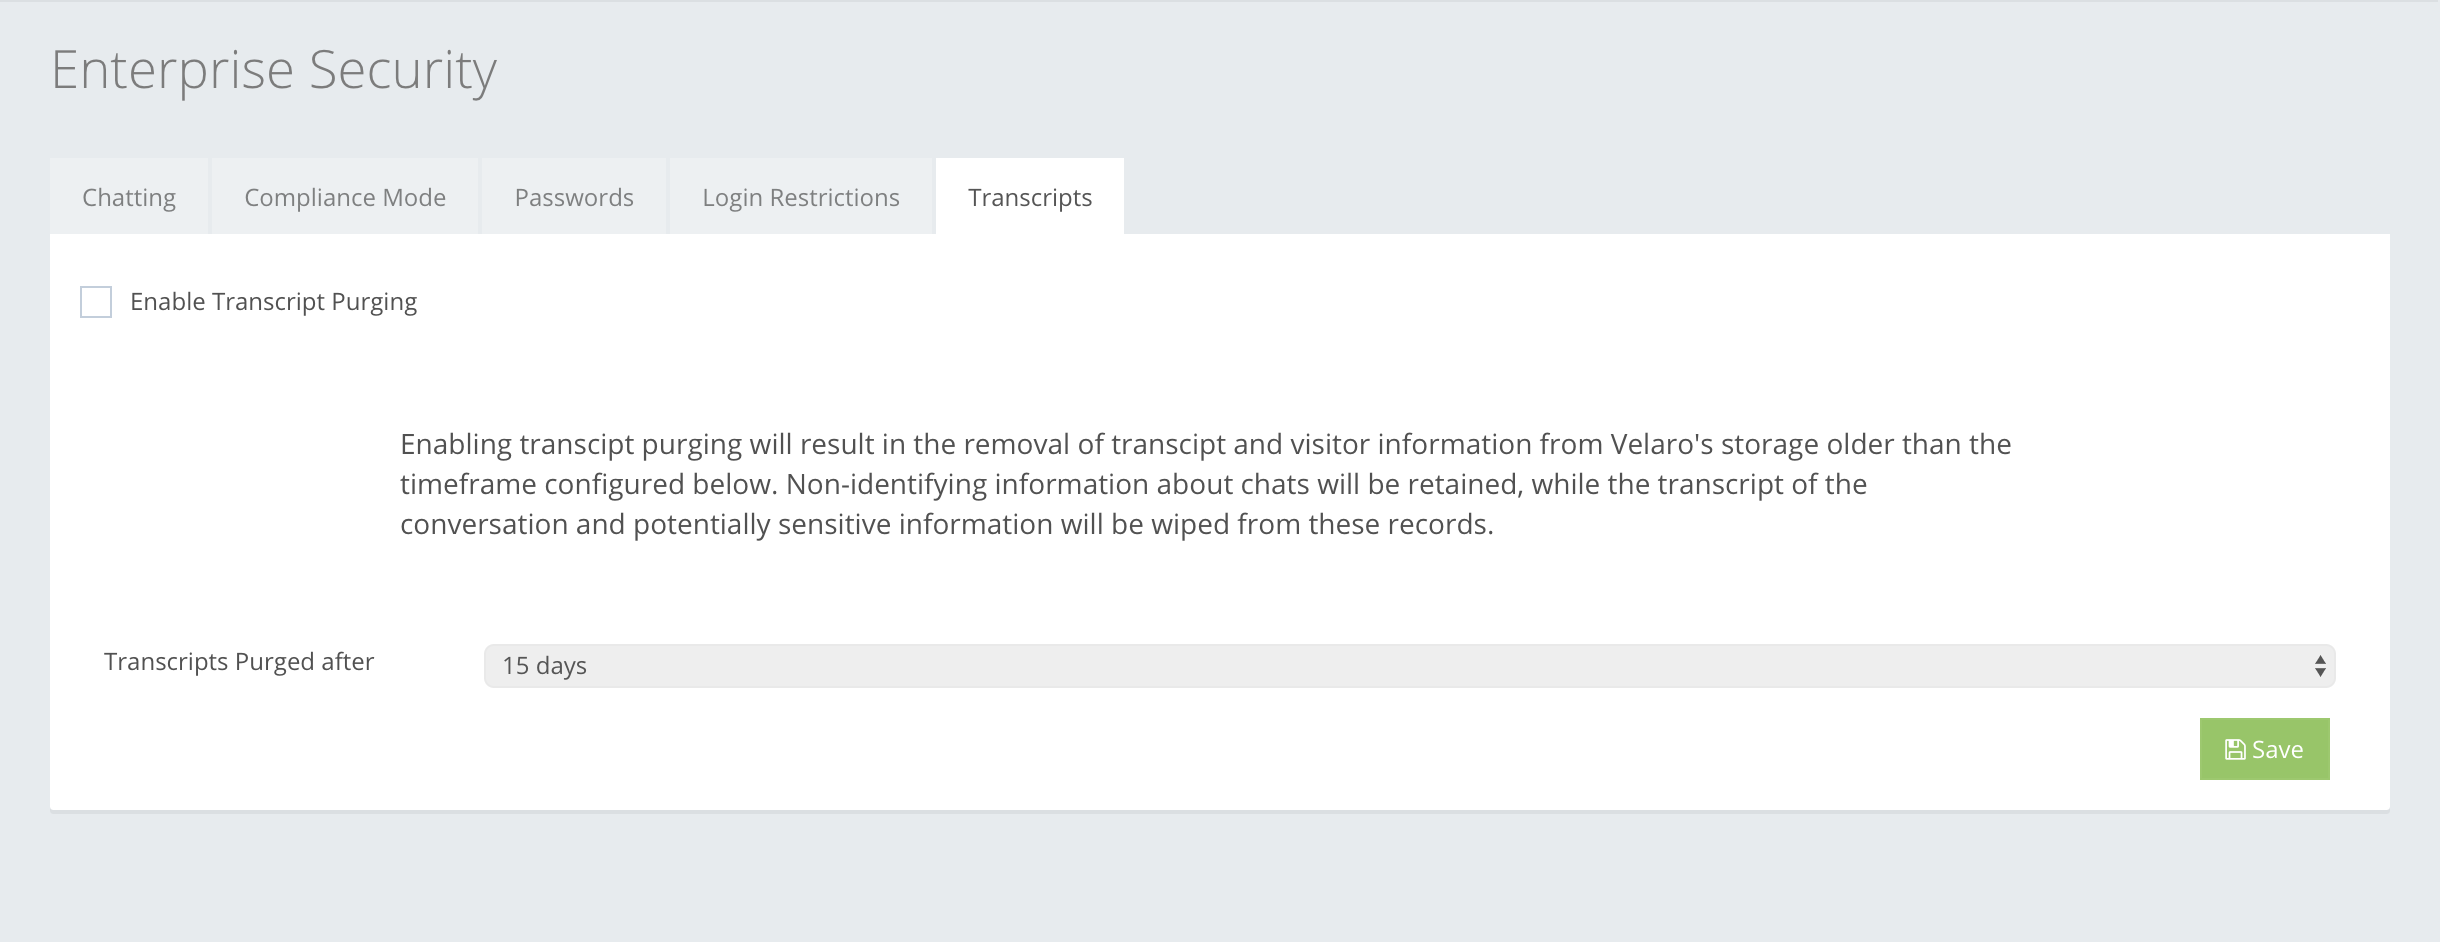Click the "Transcripts Purged after" field label

239,662
